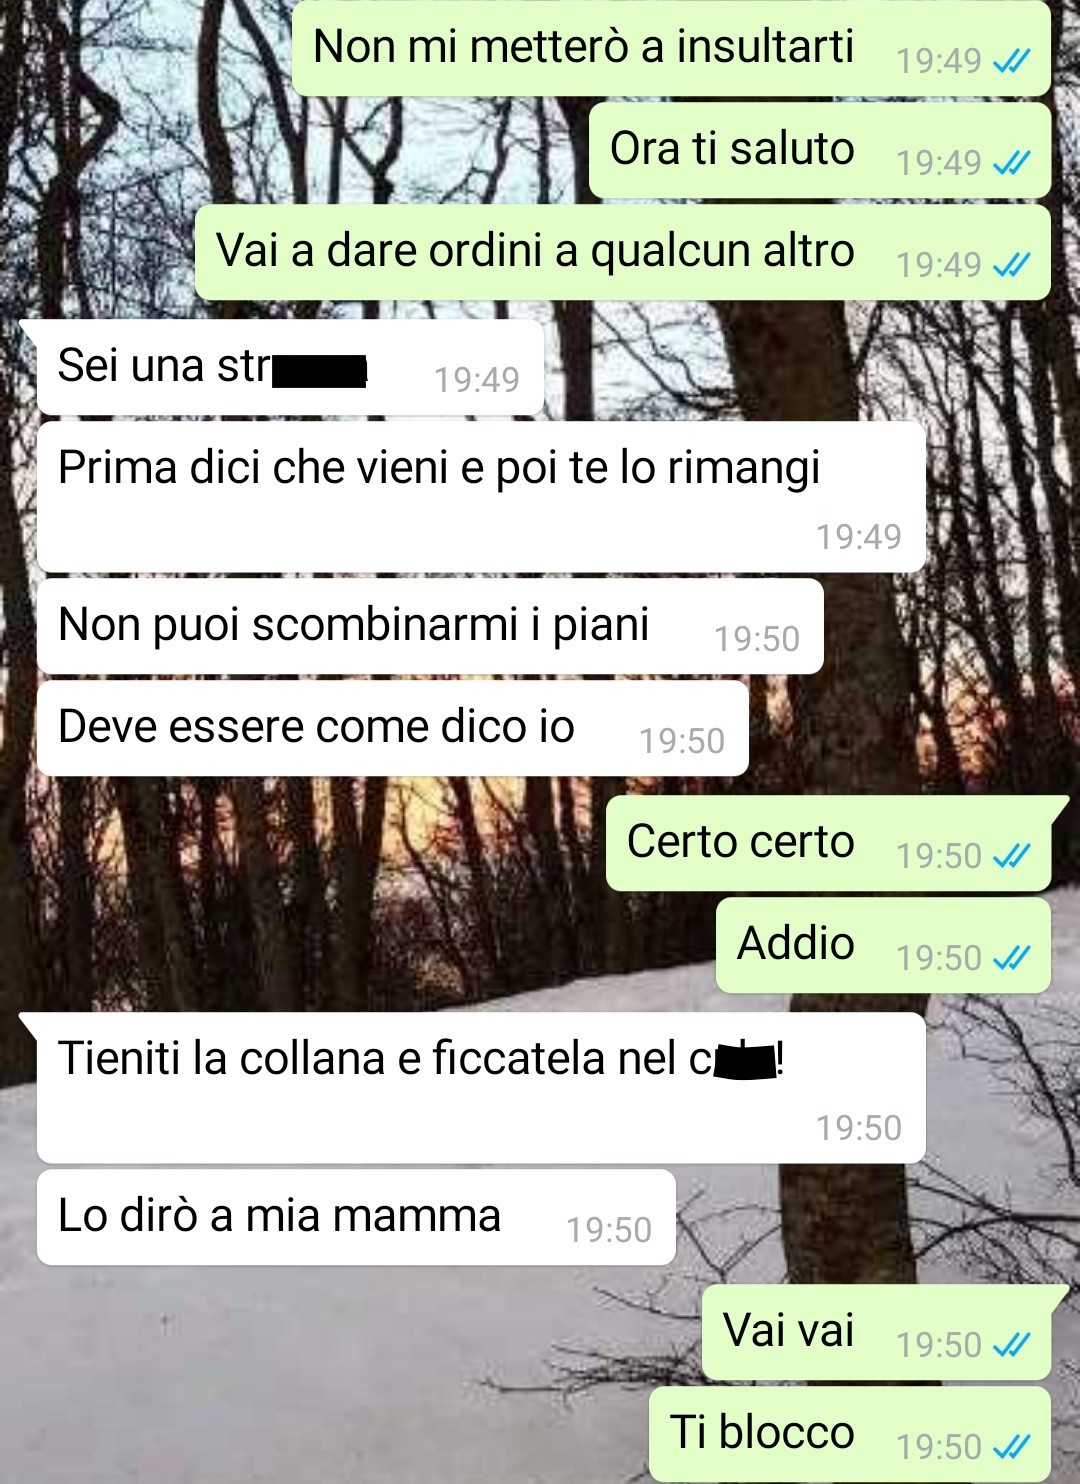This screenshot has width=1080, height=1484.
Task: Tap the 'Lo dirò a mia mamma' message
Action: [x=356, y=1217]
